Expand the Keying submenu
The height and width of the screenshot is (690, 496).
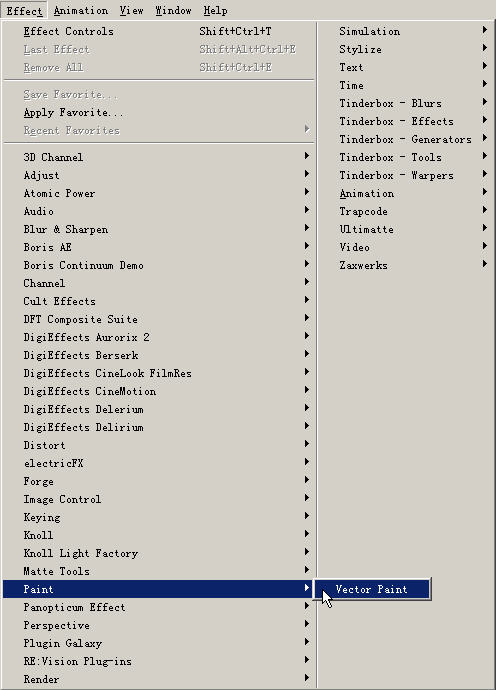click(158, 517)
